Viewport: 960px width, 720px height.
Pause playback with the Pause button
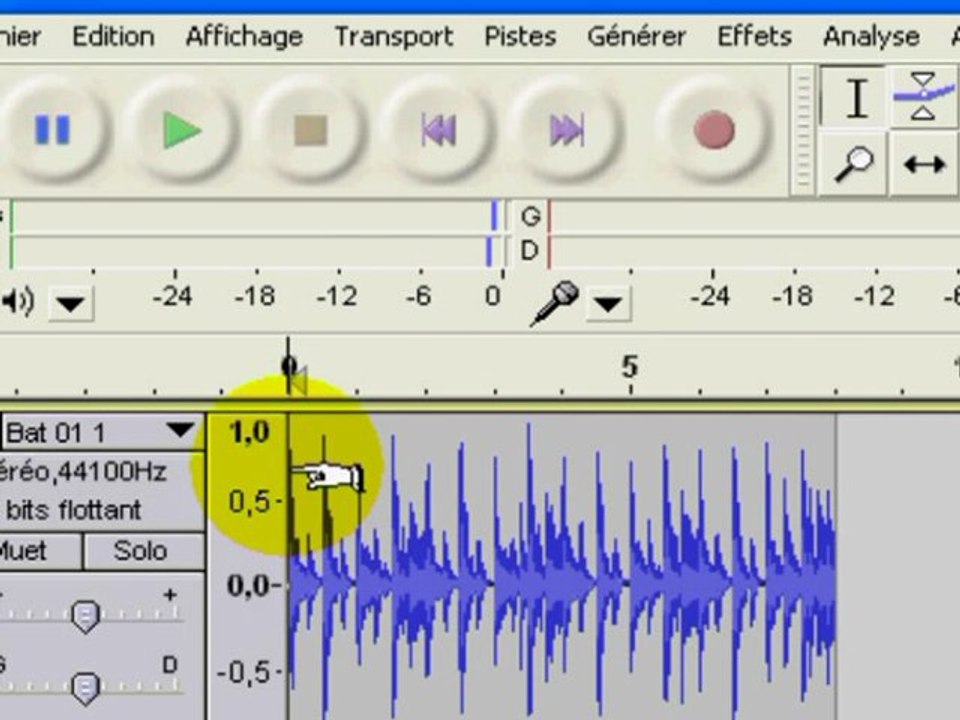[51, 130]
